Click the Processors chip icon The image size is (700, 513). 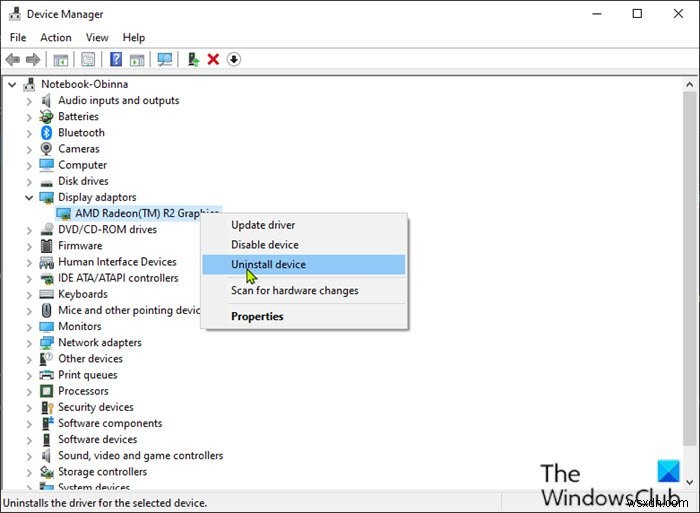pyautogui.click(x=46, y=391)
